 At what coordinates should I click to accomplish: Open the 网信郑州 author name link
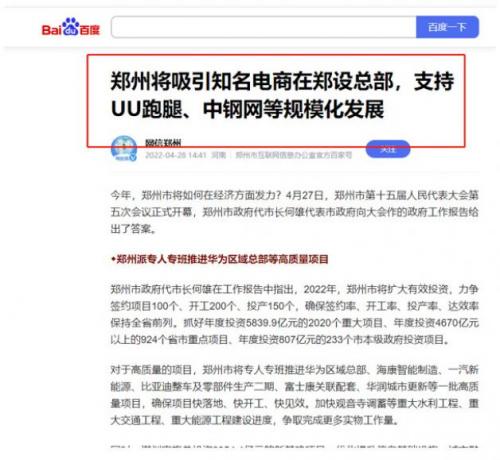163,143
